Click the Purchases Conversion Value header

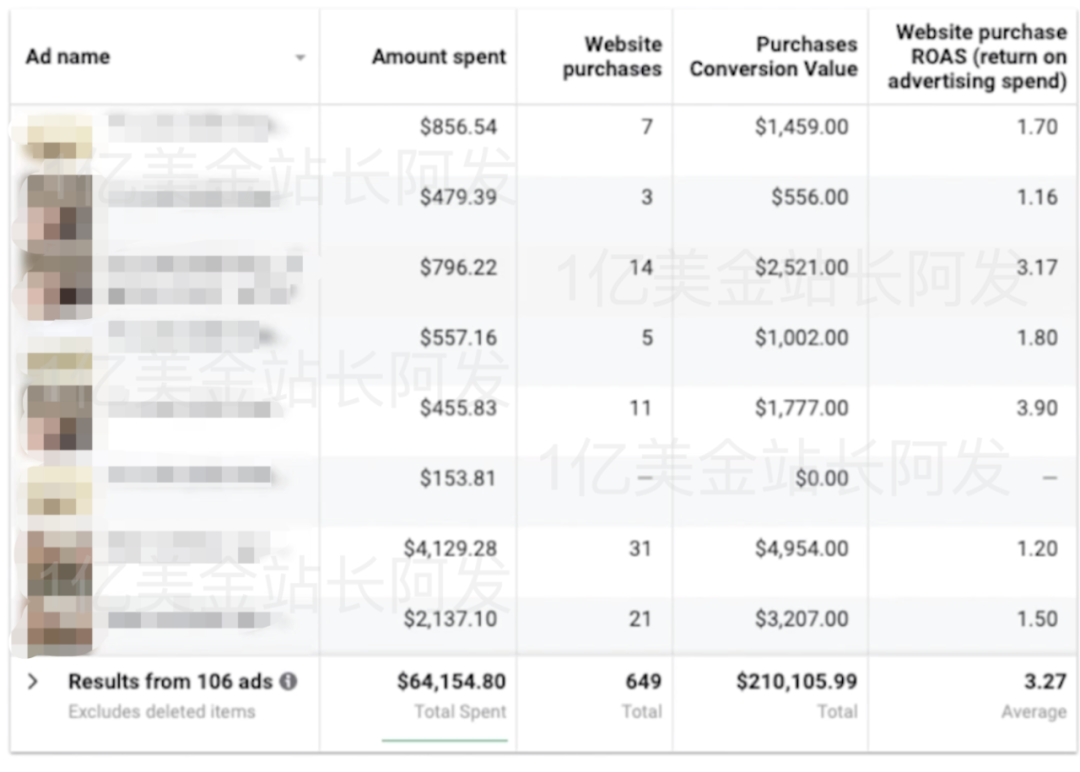[x=773, y=57]
